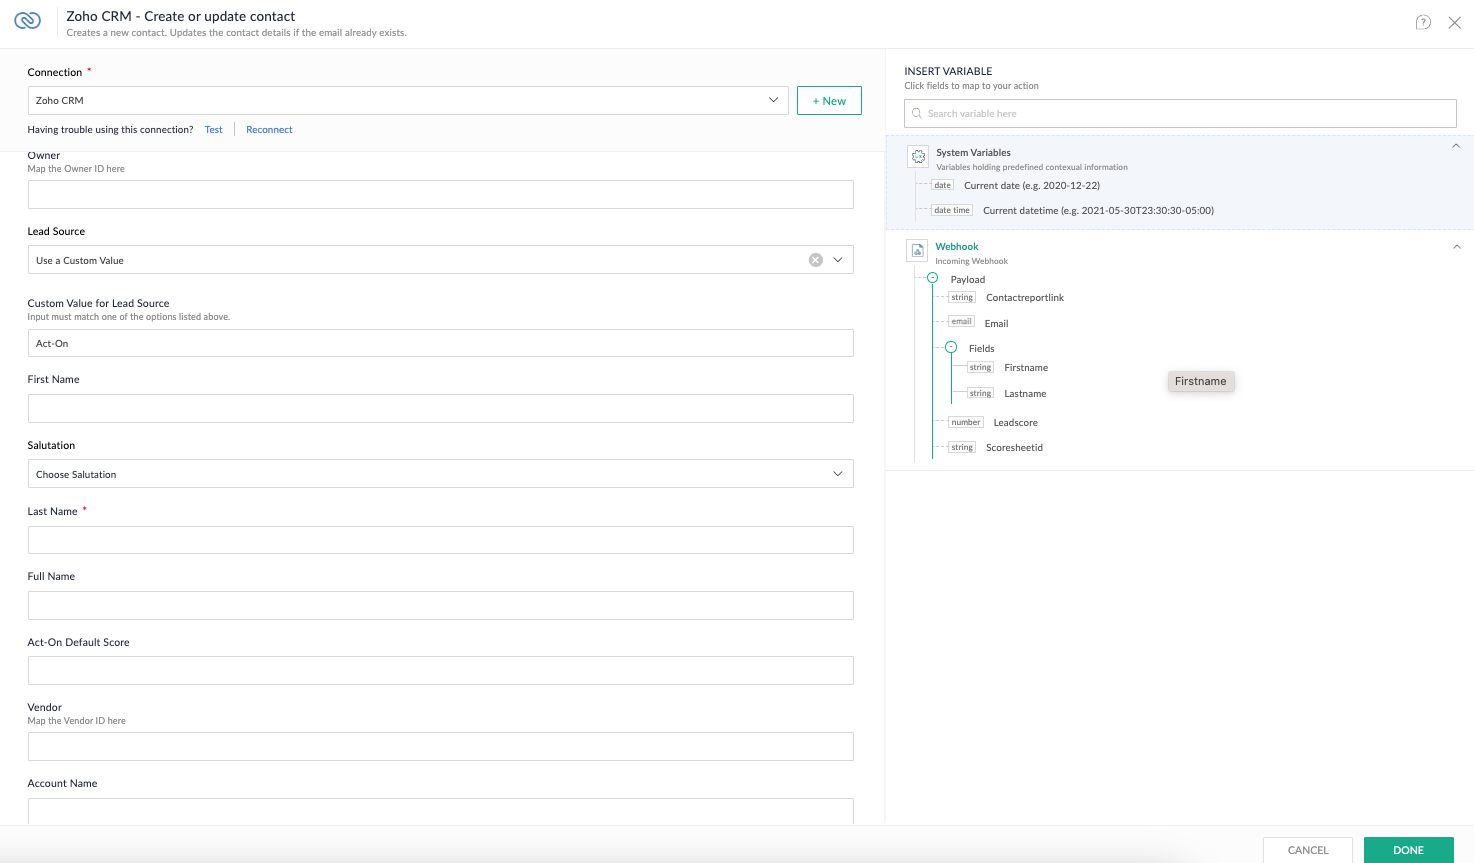Insert the Firstname variable

coord(1026,368)
